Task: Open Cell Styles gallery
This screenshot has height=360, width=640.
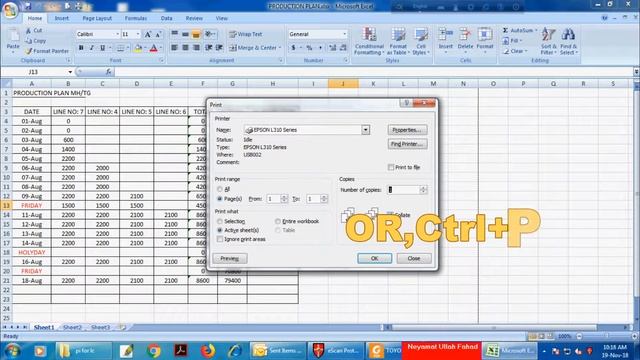Action: [421, 41]
